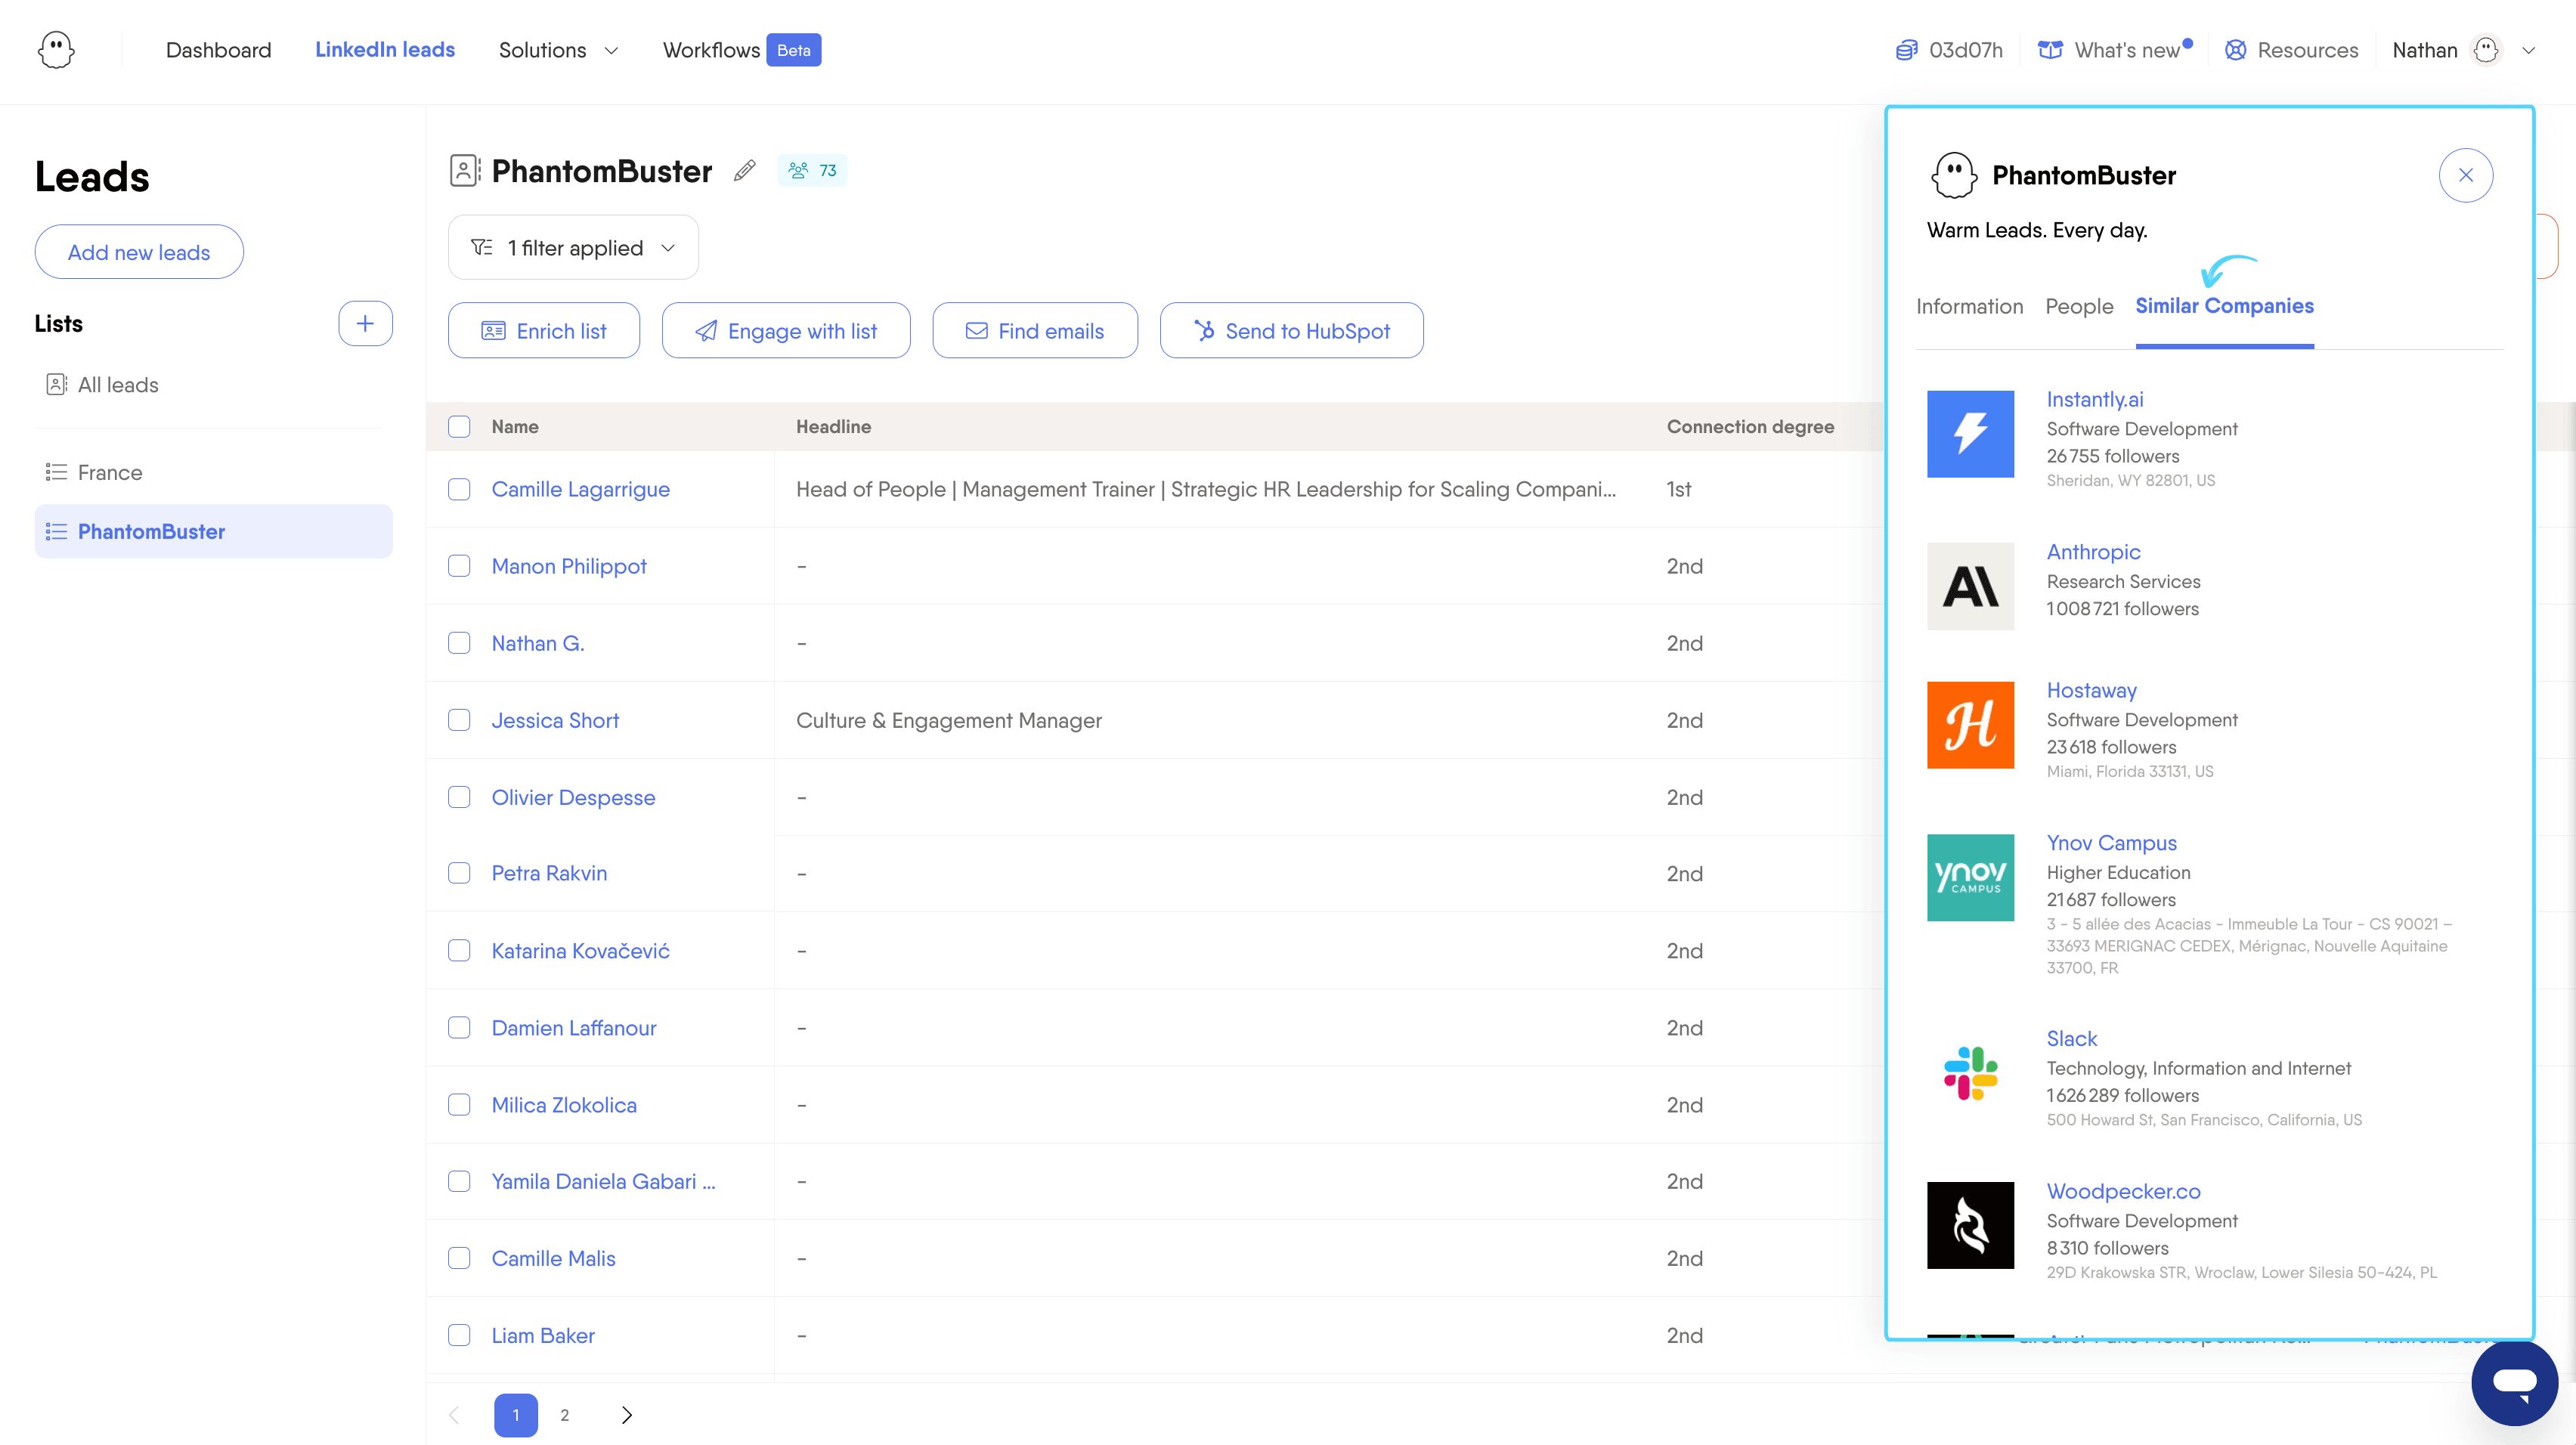
Task: Switch to the People tab
Action: pos(2079,306)
